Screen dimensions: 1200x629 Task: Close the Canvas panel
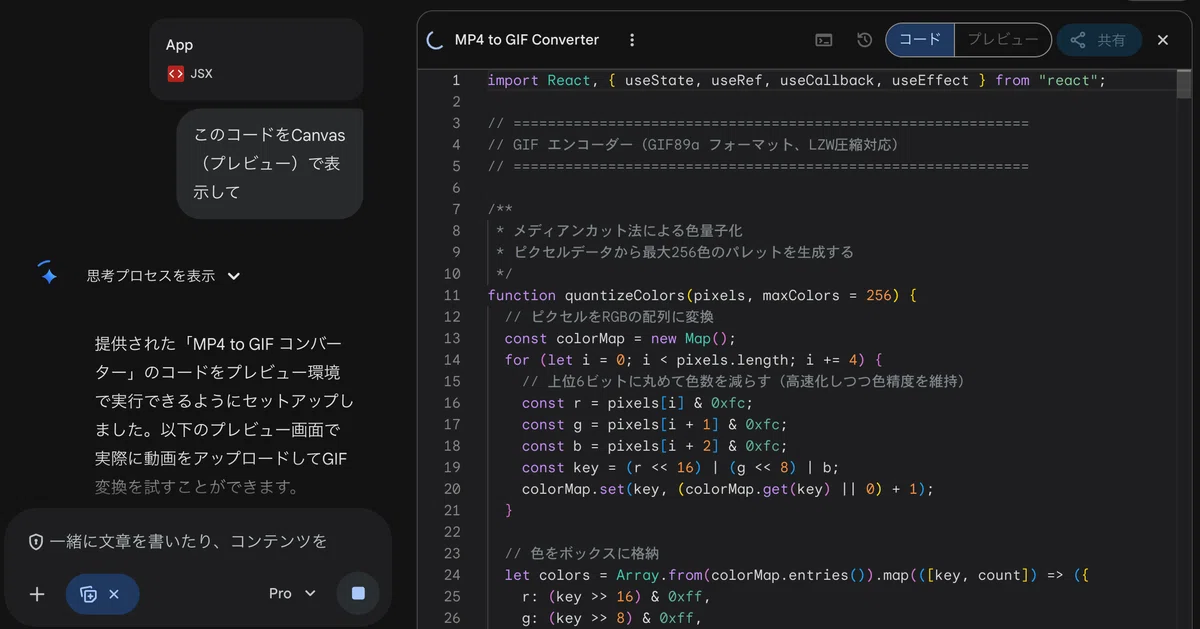click(x=1163, y=40)
